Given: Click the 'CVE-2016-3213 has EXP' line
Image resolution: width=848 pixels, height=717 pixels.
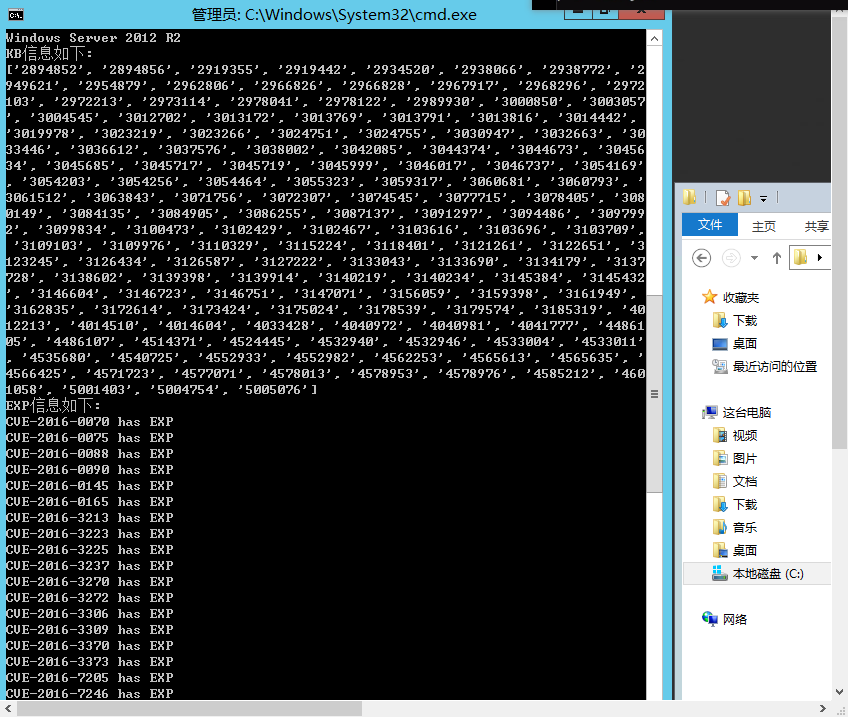Looking at the screenshot, I should click(89, 518).
